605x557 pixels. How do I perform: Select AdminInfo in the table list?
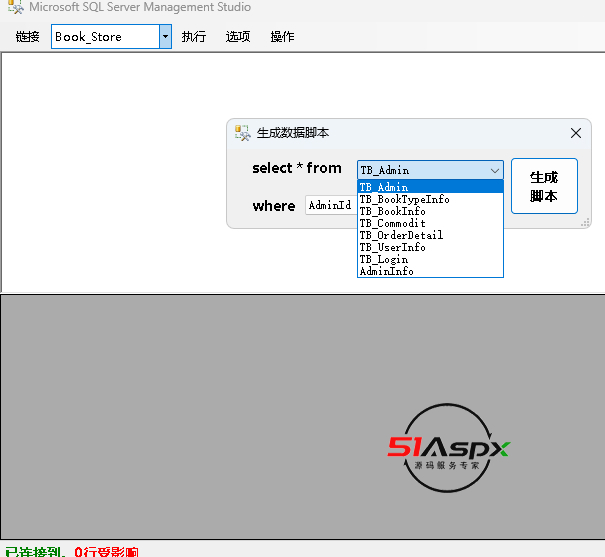[430, 271]
